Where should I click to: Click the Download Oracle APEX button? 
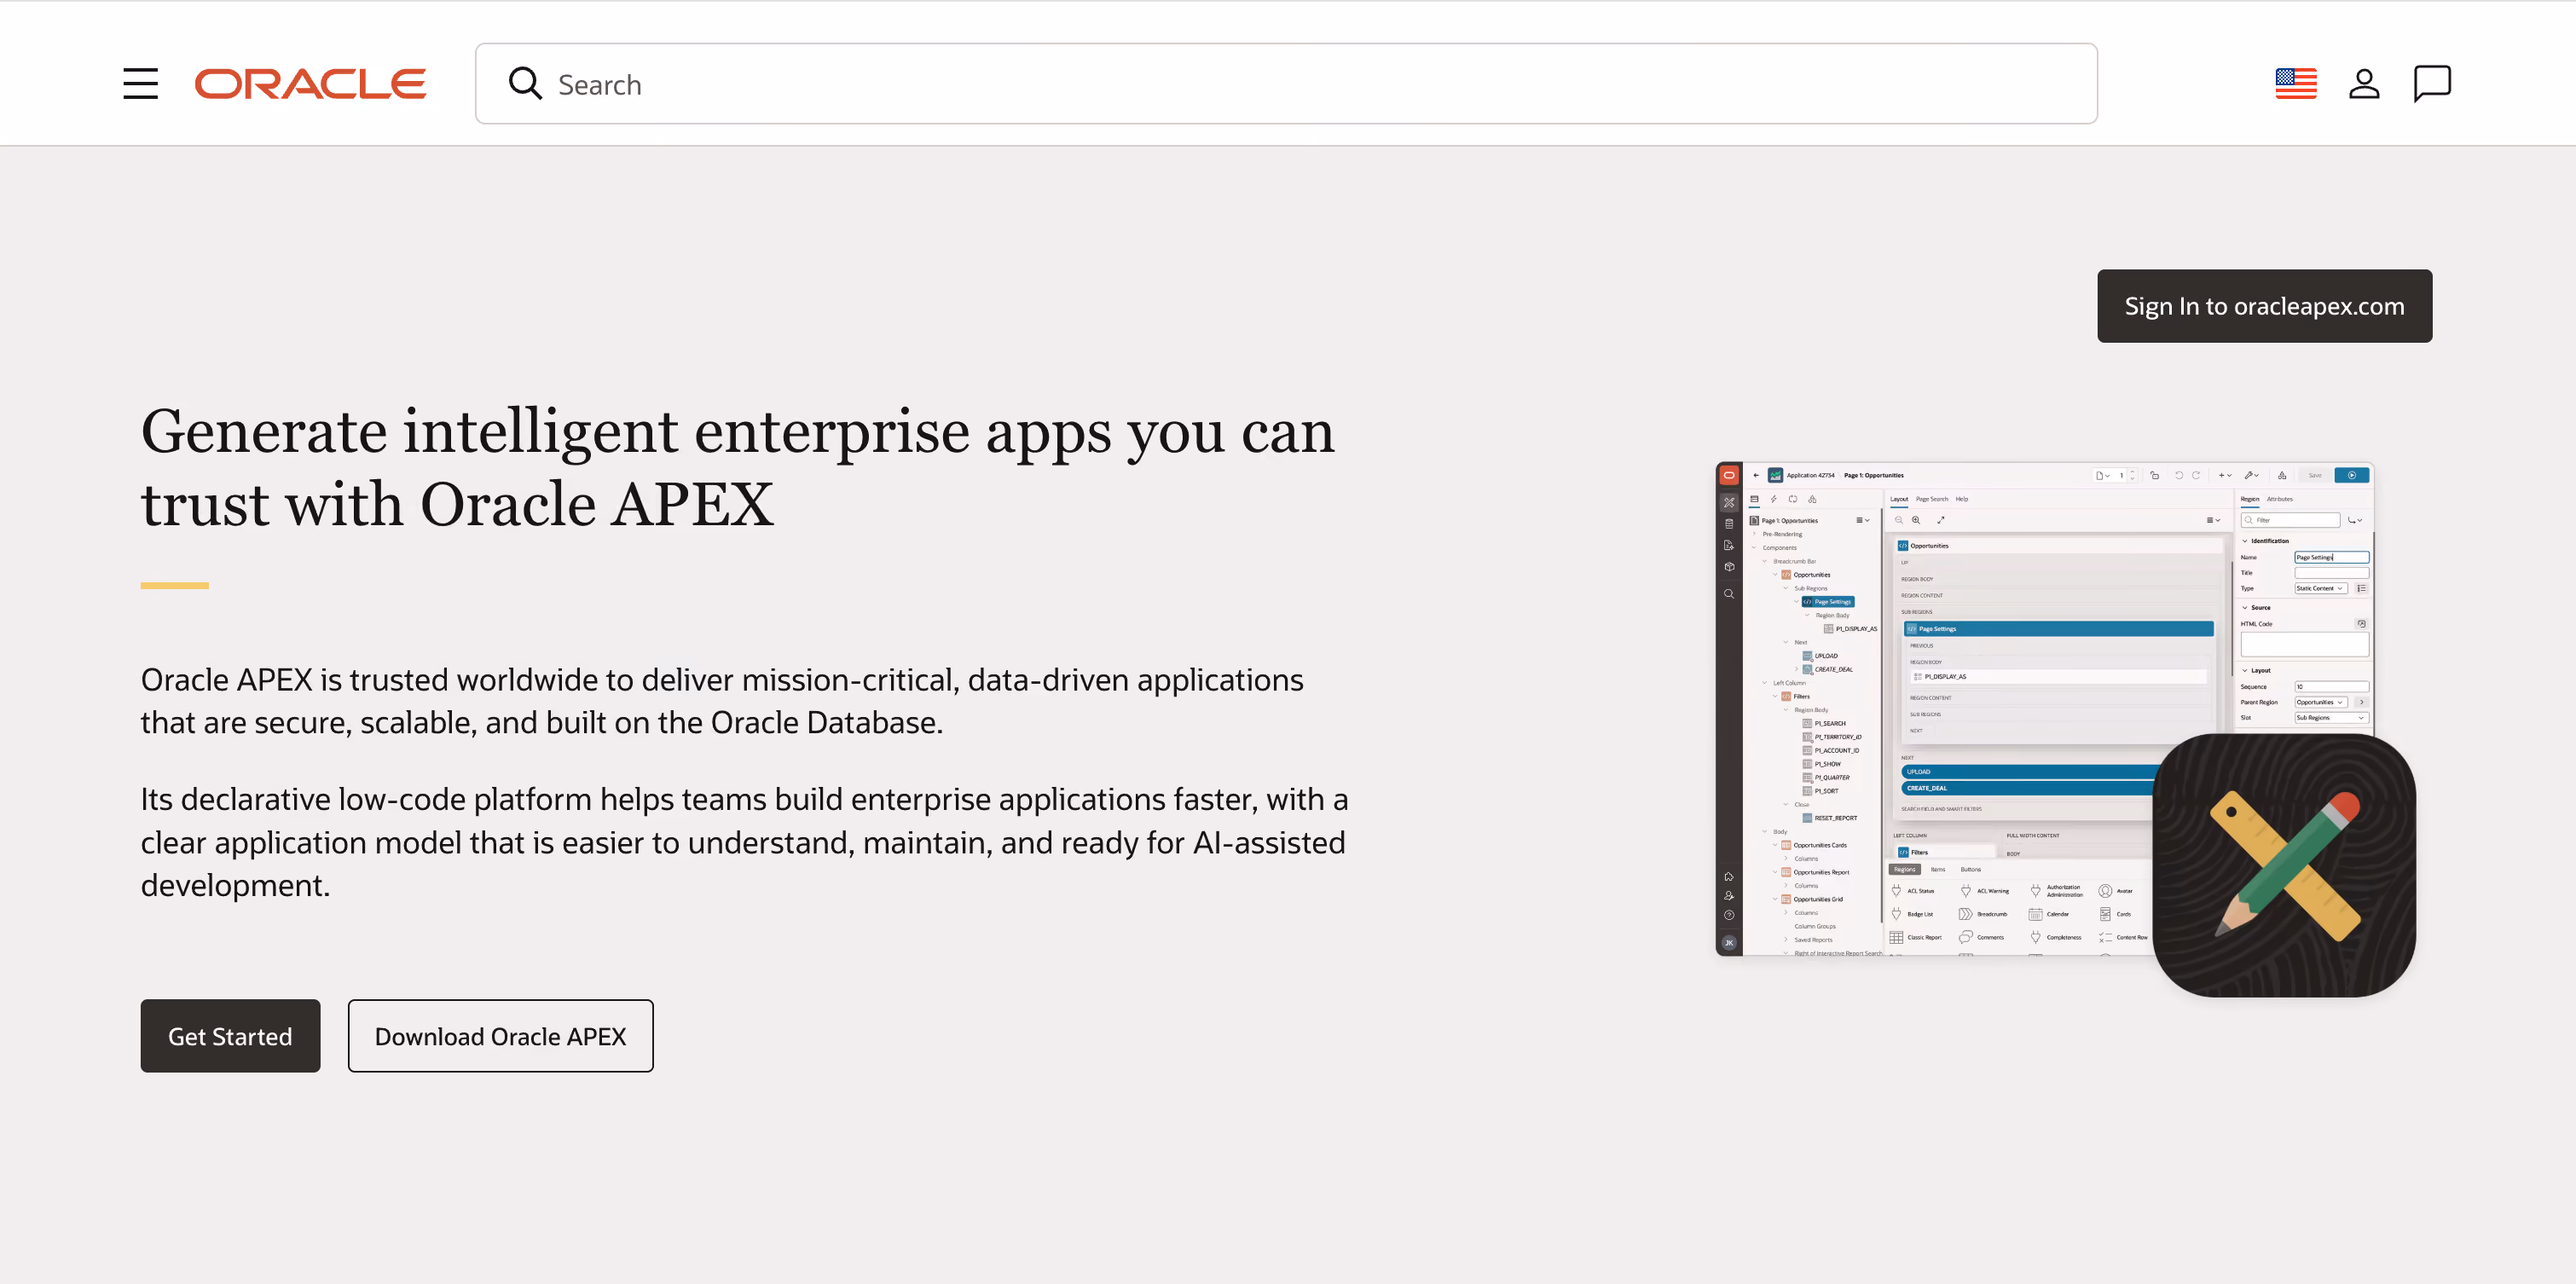[501, 1036]
